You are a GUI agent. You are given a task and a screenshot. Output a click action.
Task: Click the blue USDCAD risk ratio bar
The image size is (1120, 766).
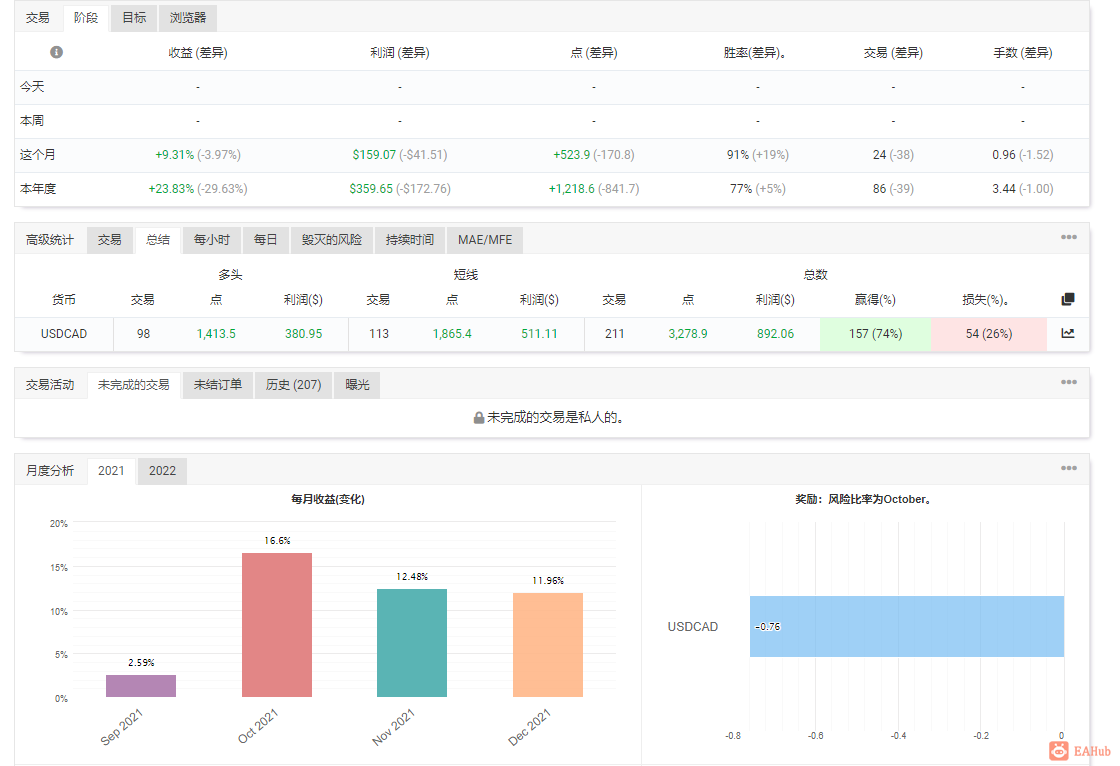pos(907,627)
